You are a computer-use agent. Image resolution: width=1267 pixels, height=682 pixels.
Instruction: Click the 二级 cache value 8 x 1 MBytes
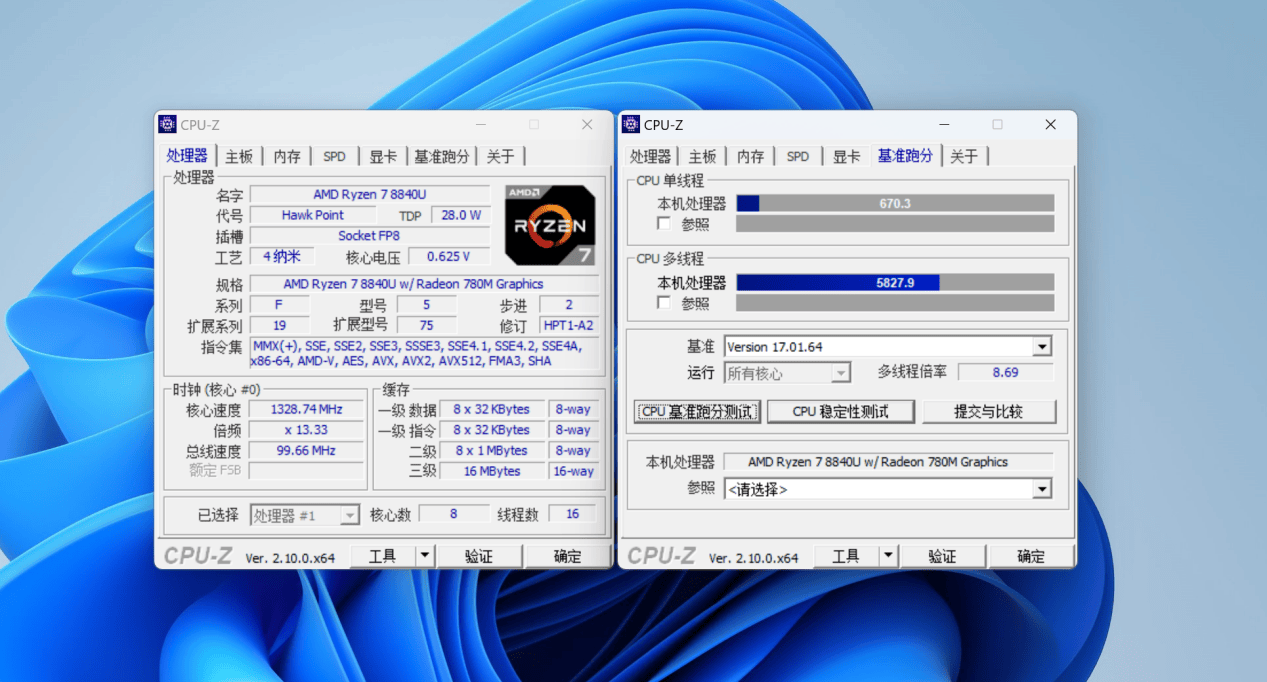pyautogui.click(x=491, y=451)
